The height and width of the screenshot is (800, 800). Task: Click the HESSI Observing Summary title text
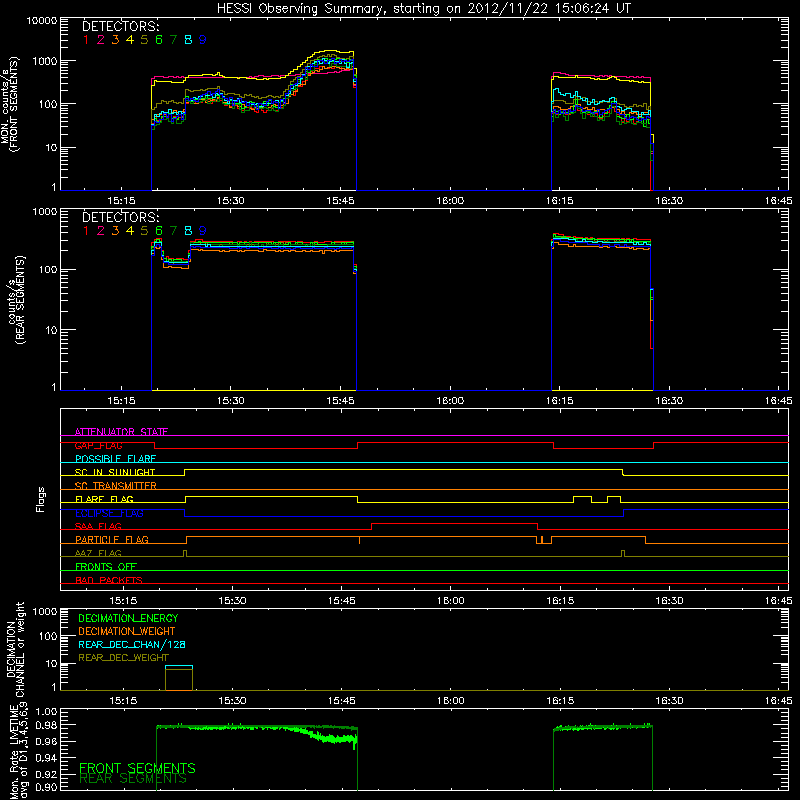pyautogui.click(x=423, y=8)
